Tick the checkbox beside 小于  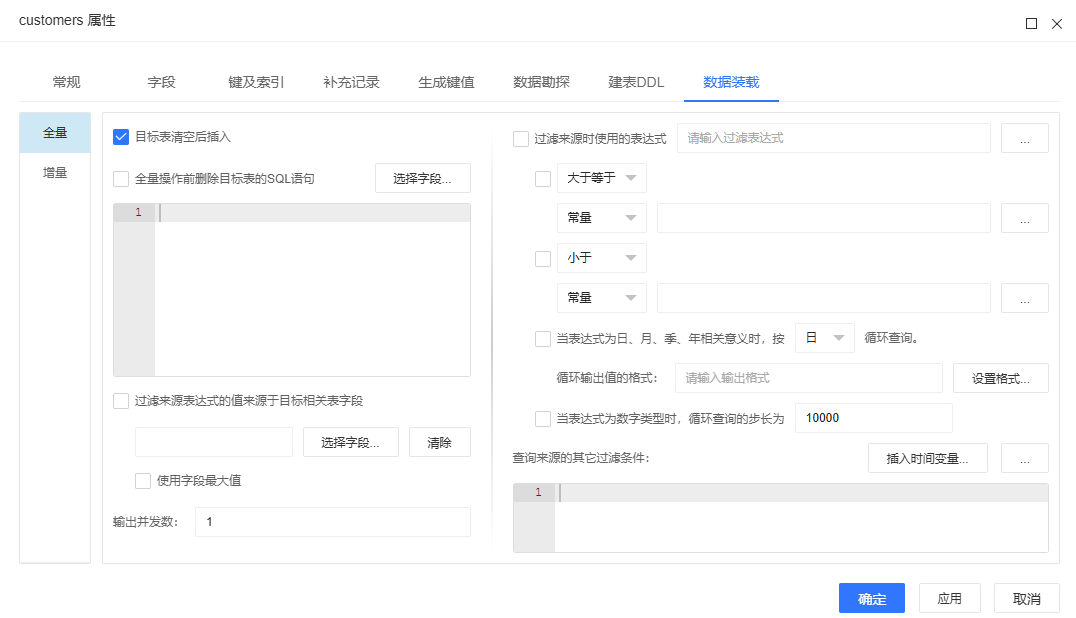click(543, 259)
